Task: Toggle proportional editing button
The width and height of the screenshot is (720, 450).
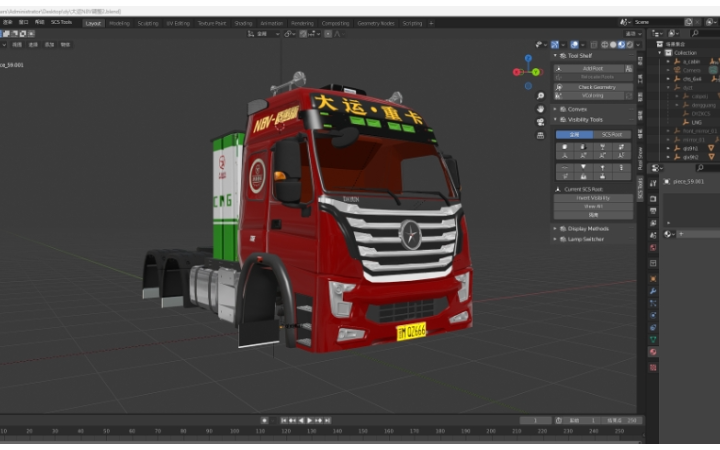Action: coord(328,34)
